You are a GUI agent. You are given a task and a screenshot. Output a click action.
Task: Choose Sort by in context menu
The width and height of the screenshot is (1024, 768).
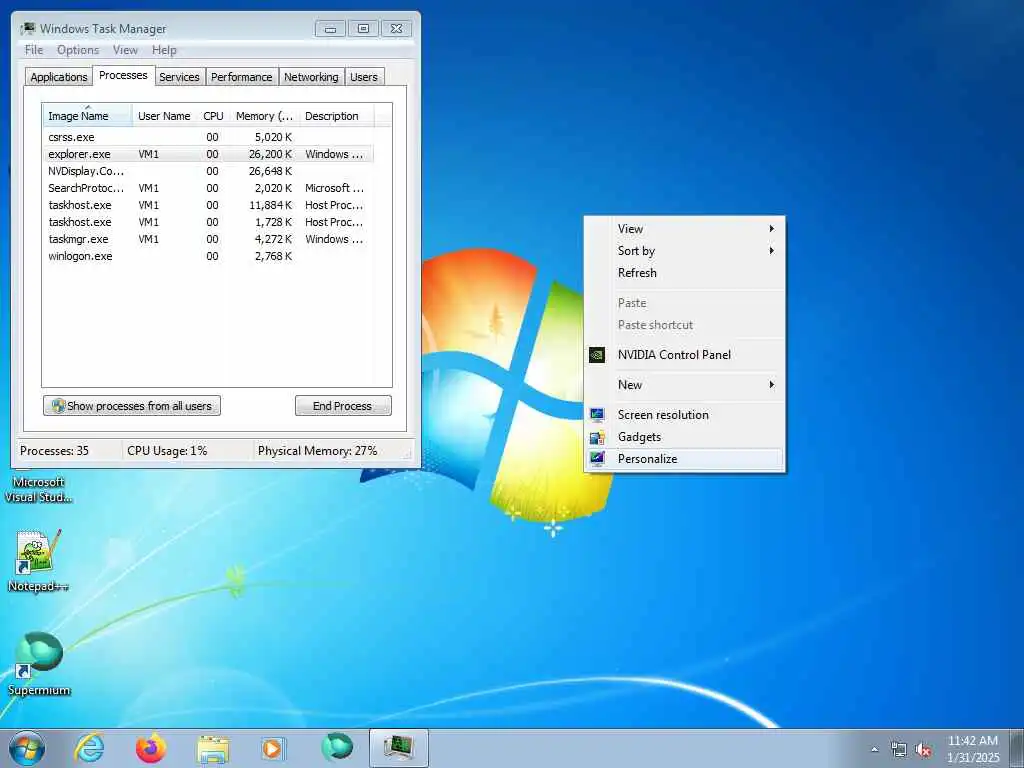tap(684, 251)
